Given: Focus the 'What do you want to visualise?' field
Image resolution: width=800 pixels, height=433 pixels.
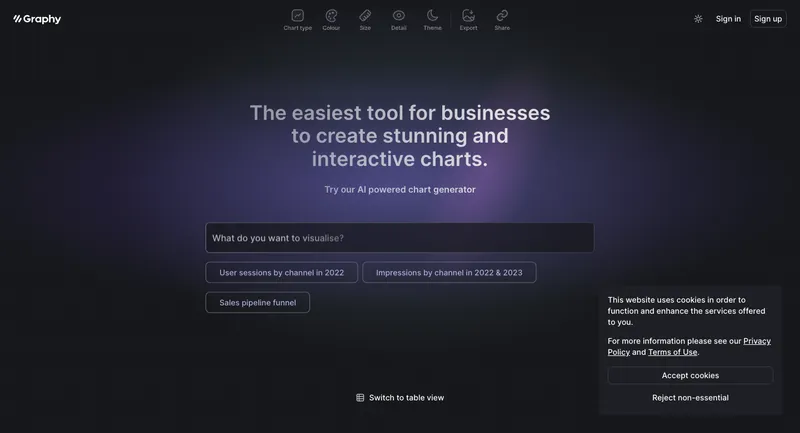Looking at the screenshot, I should (x=399, y=238).
